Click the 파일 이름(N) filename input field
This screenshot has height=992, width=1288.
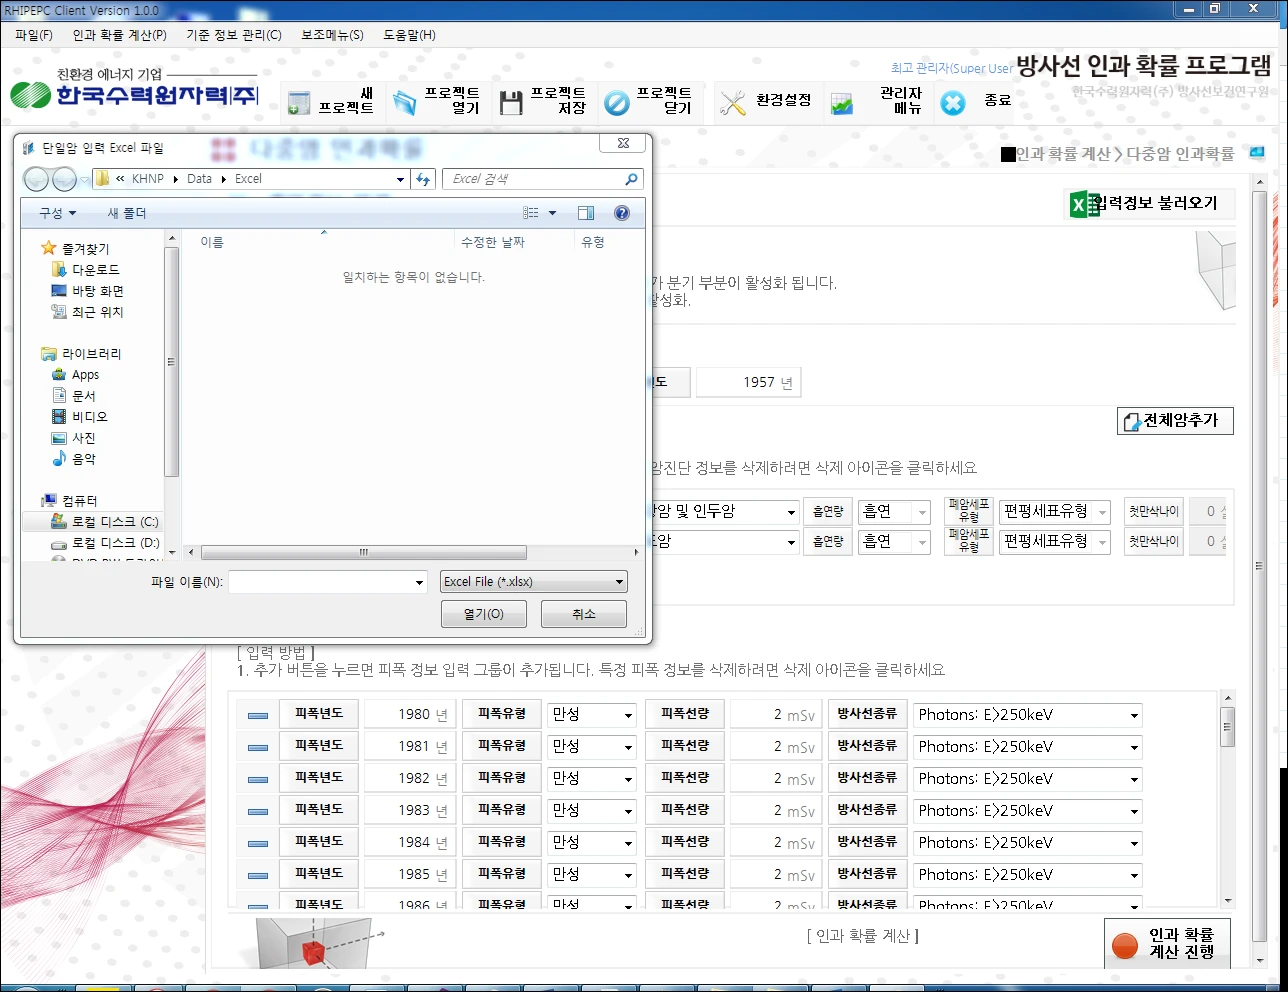pos(320,582)
